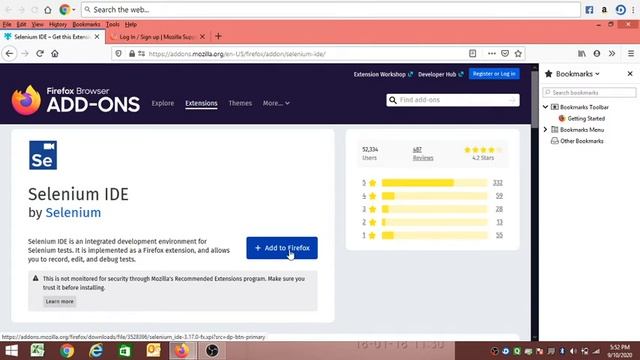The height and width of the screenshot is (360, 640).
Task: Bookmark this page with star icon
Action: 518,53
